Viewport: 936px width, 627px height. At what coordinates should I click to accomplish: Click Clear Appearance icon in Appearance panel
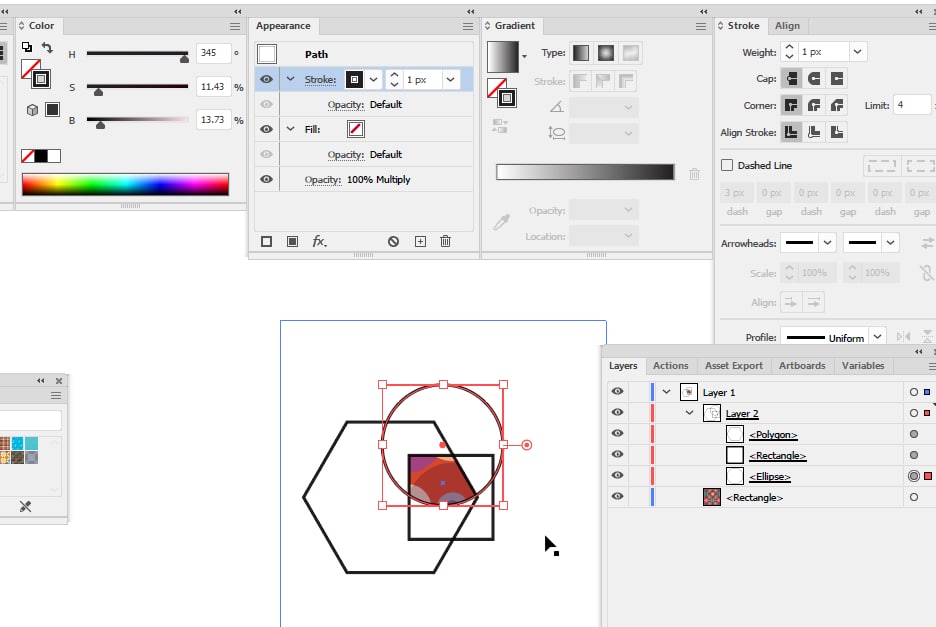pyautogui.click(x=394, y=241)
